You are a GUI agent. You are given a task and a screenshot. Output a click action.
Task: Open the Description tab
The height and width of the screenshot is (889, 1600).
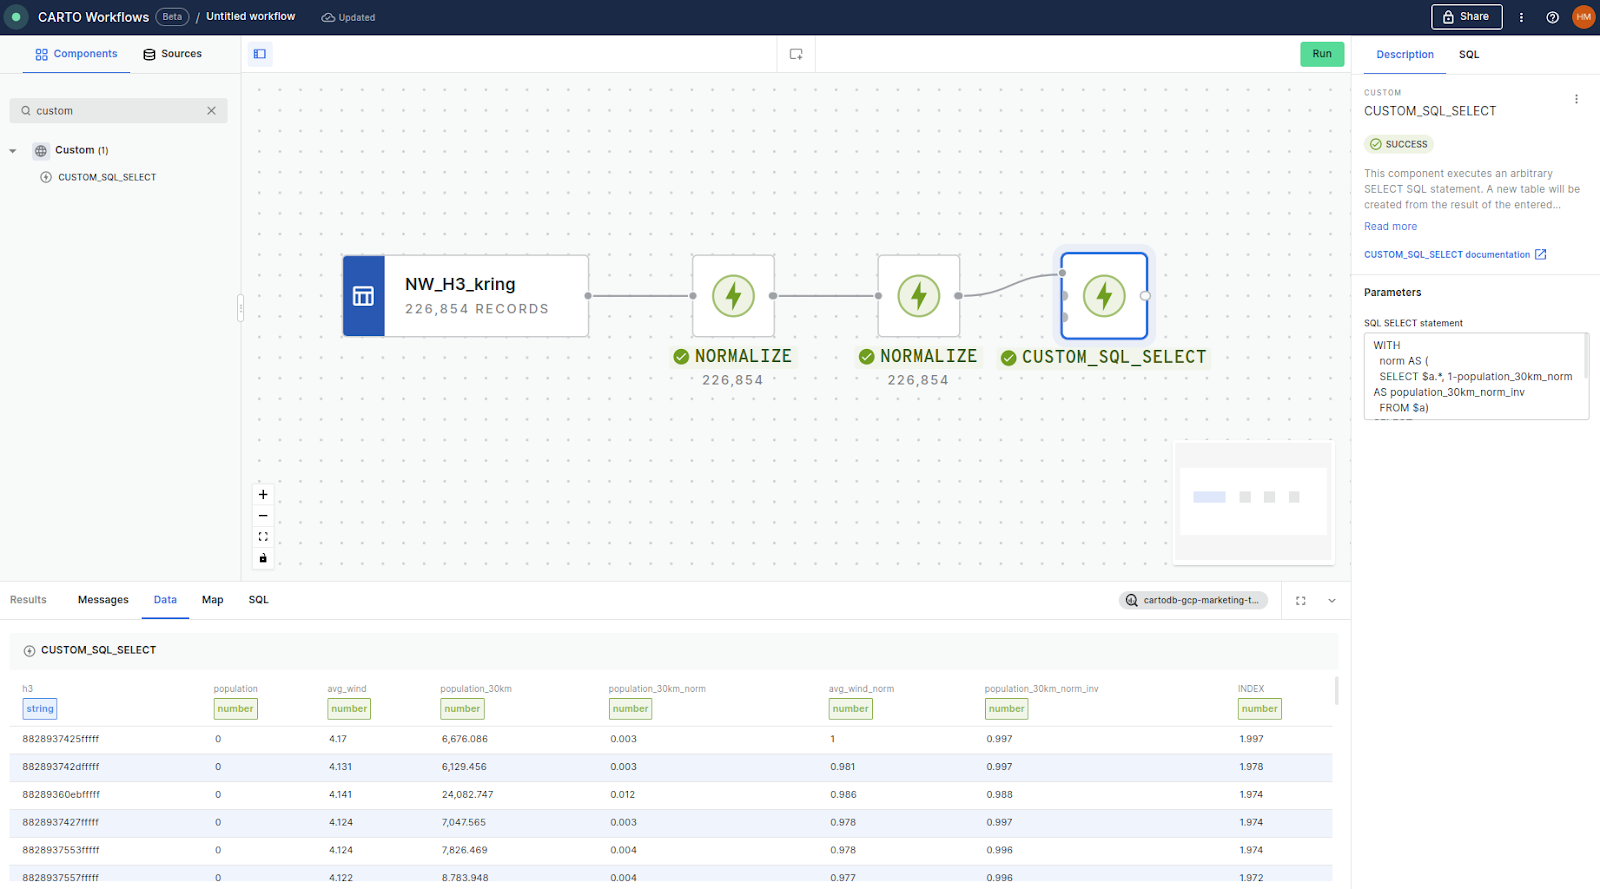pos(1405,55)
